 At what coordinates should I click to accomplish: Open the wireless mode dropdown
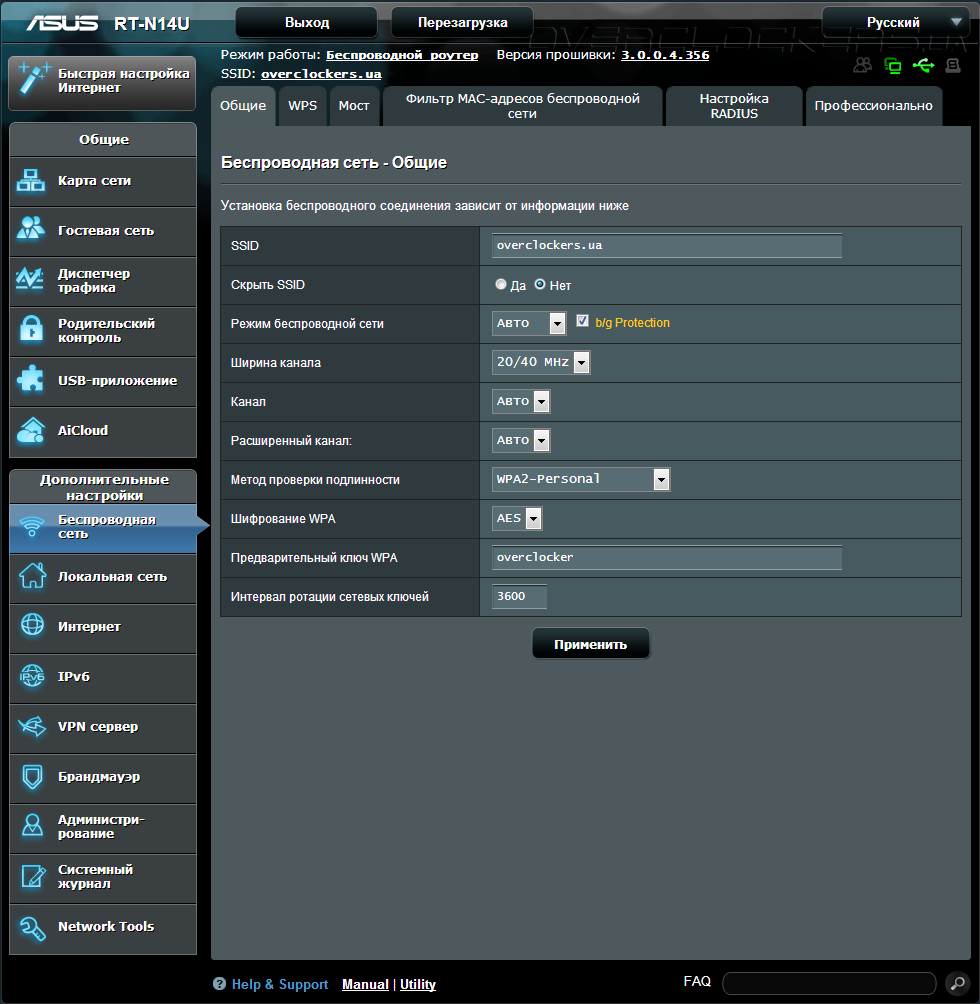pos(529,323)
